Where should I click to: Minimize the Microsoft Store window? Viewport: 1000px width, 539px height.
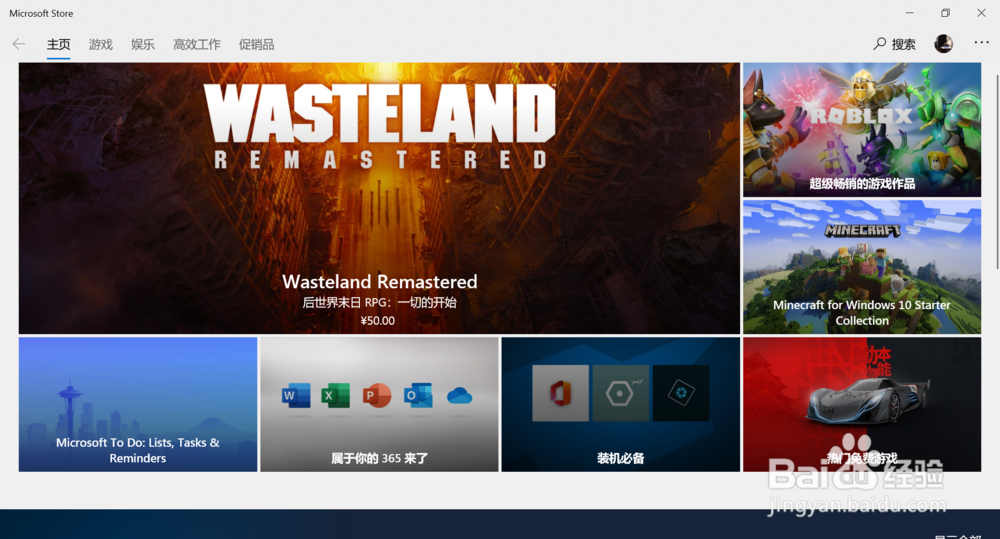[909, 13]
